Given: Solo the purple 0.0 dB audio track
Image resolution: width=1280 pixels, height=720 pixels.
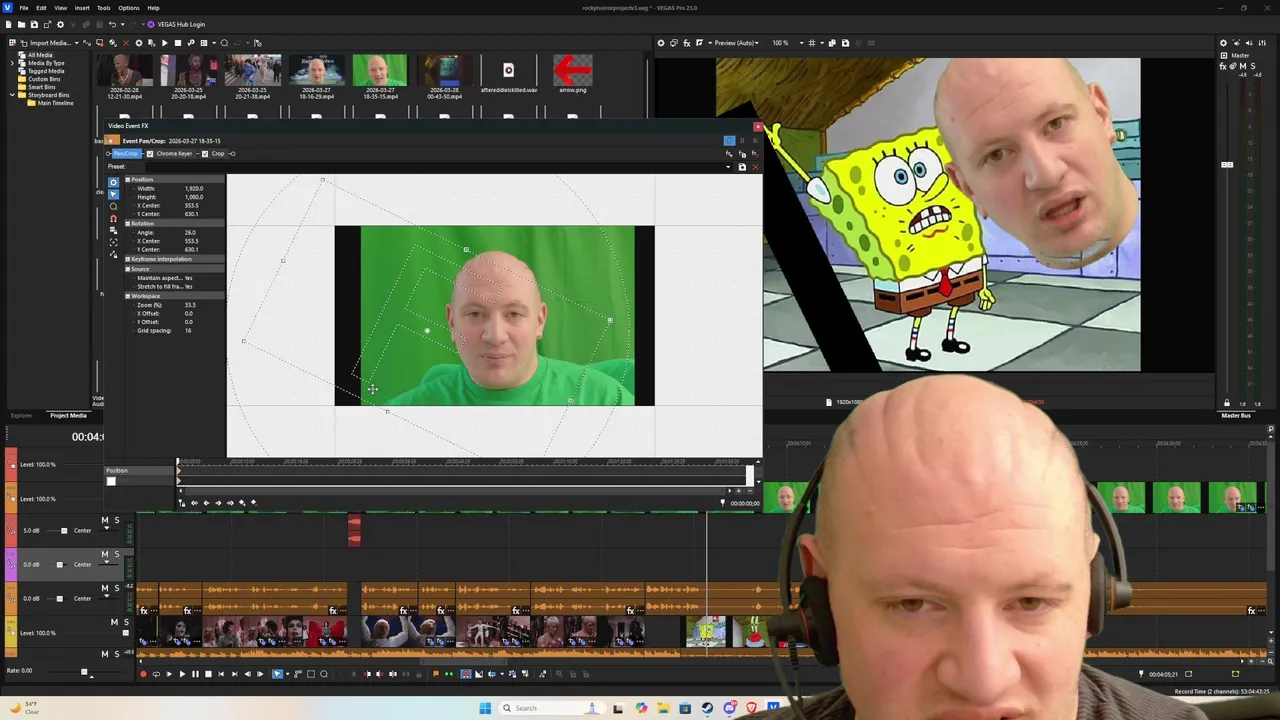Looking at the screenshot, I should 116,554.
